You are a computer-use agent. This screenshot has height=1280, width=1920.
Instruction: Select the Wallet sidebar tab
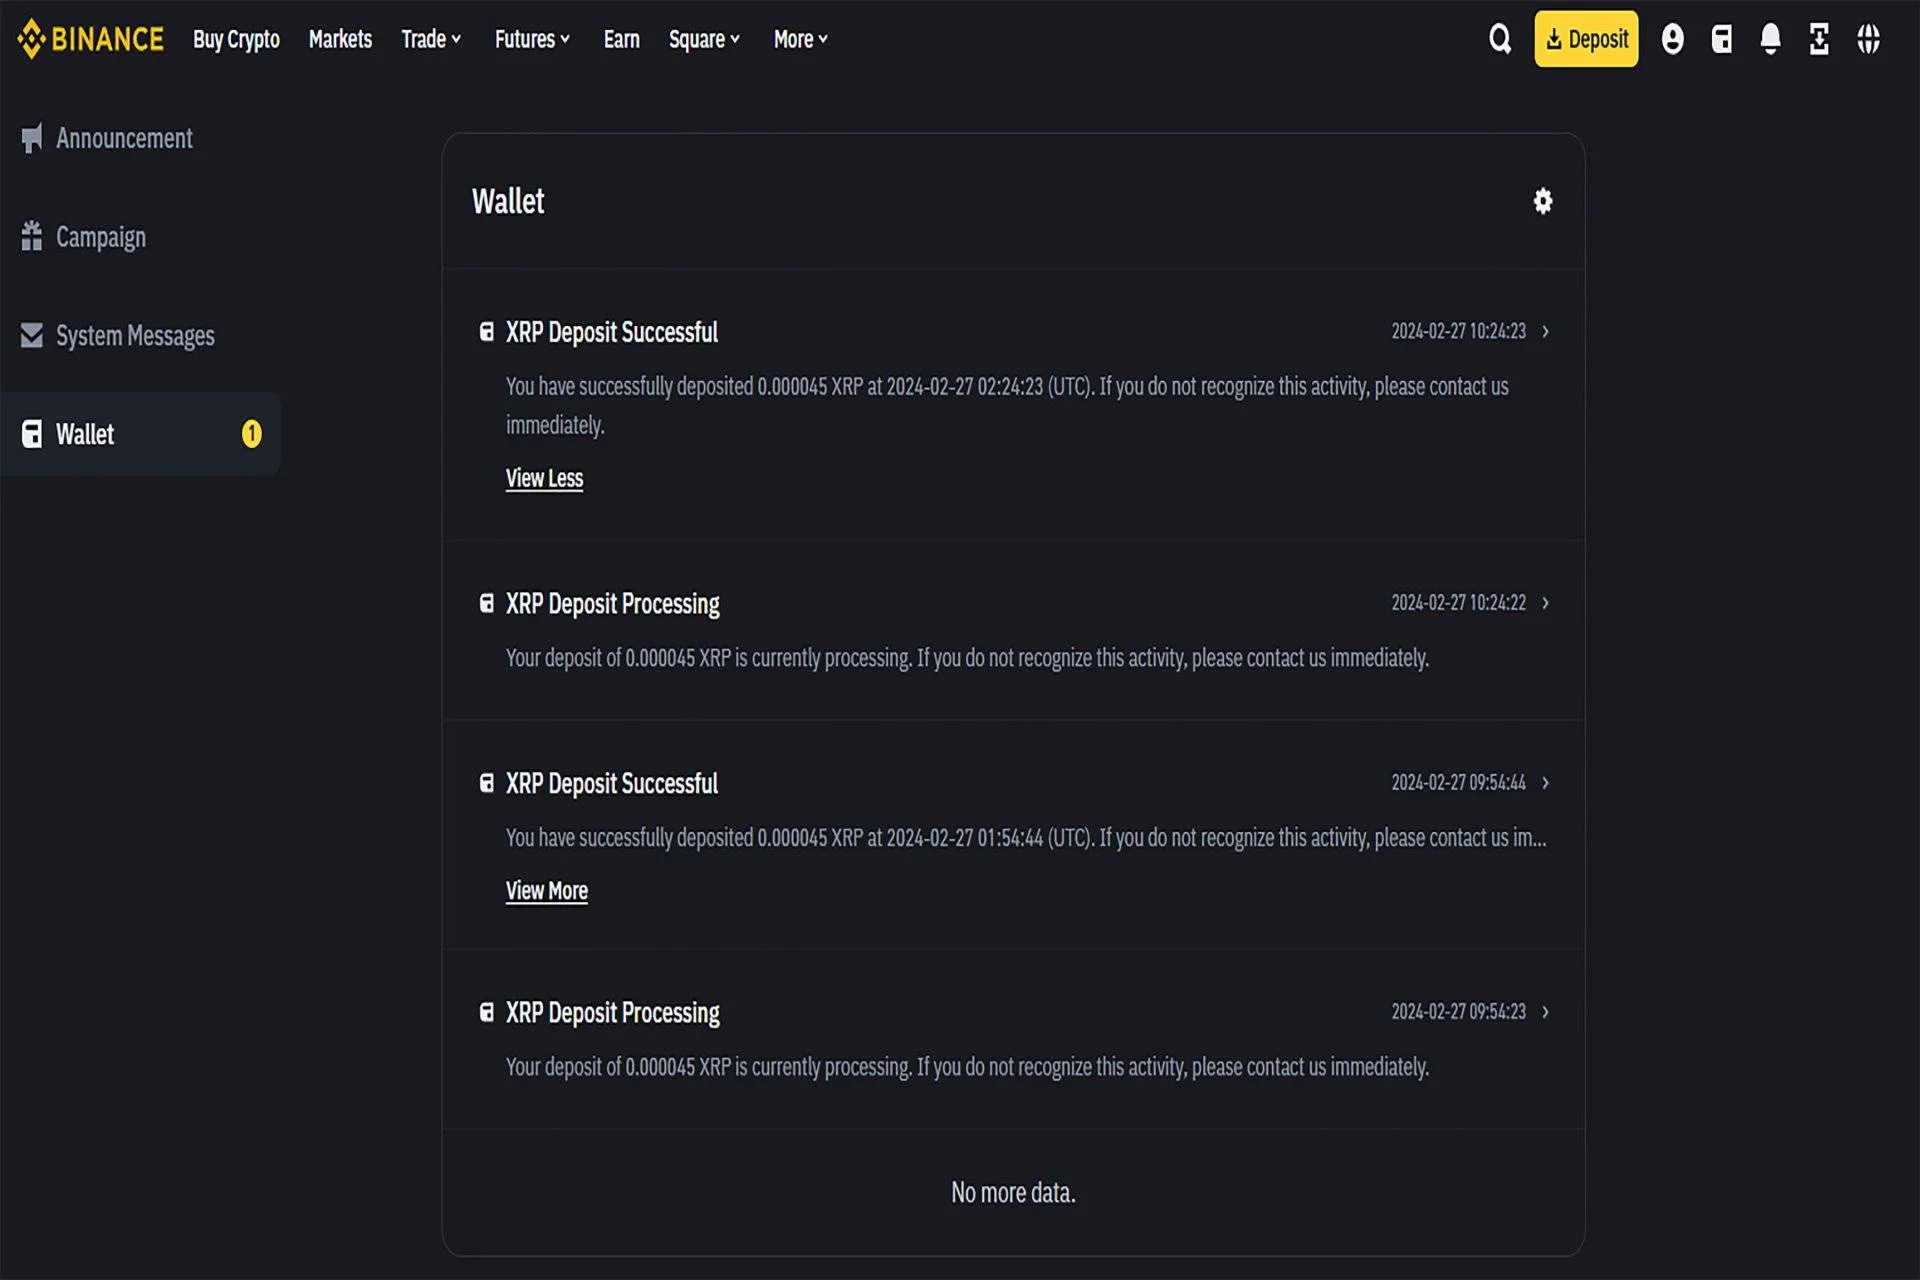(x=140, y=434)
